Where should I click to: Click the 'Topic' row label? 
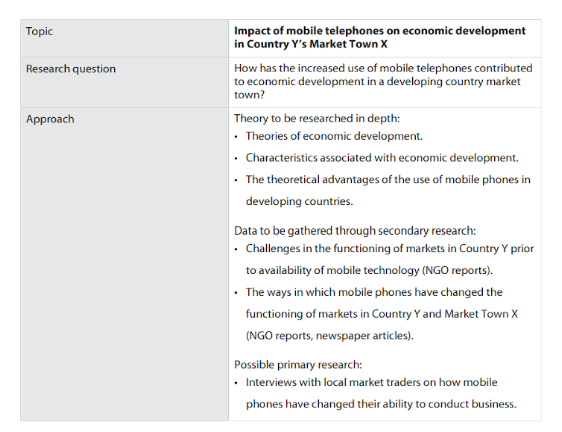pos(39,31)
